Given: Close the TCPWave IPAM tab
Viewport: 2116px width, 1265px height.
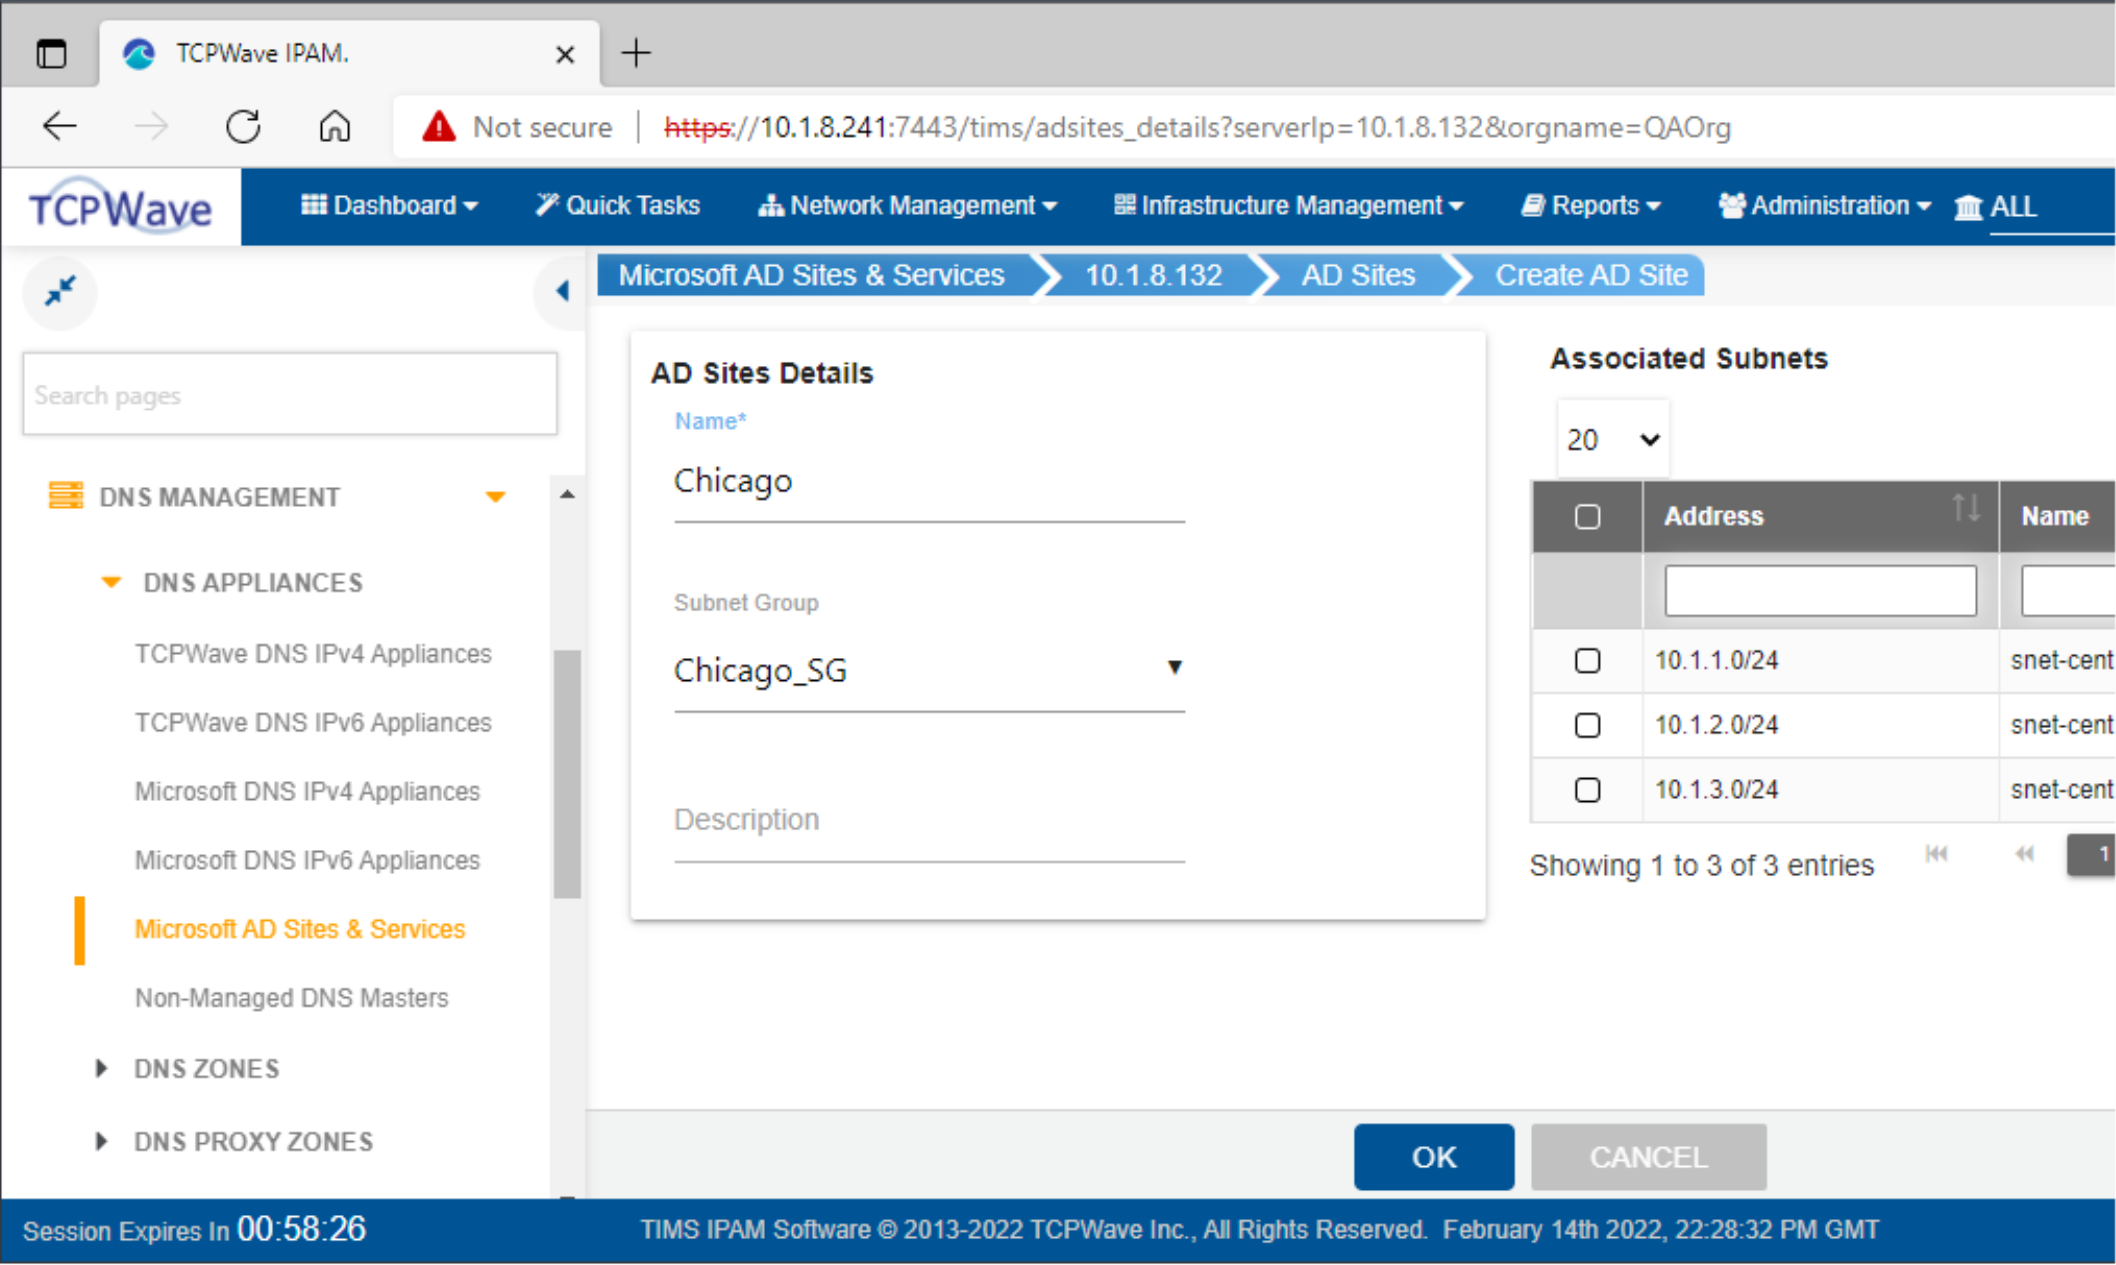Looking at the screenshot, I should tap(565, 54).
